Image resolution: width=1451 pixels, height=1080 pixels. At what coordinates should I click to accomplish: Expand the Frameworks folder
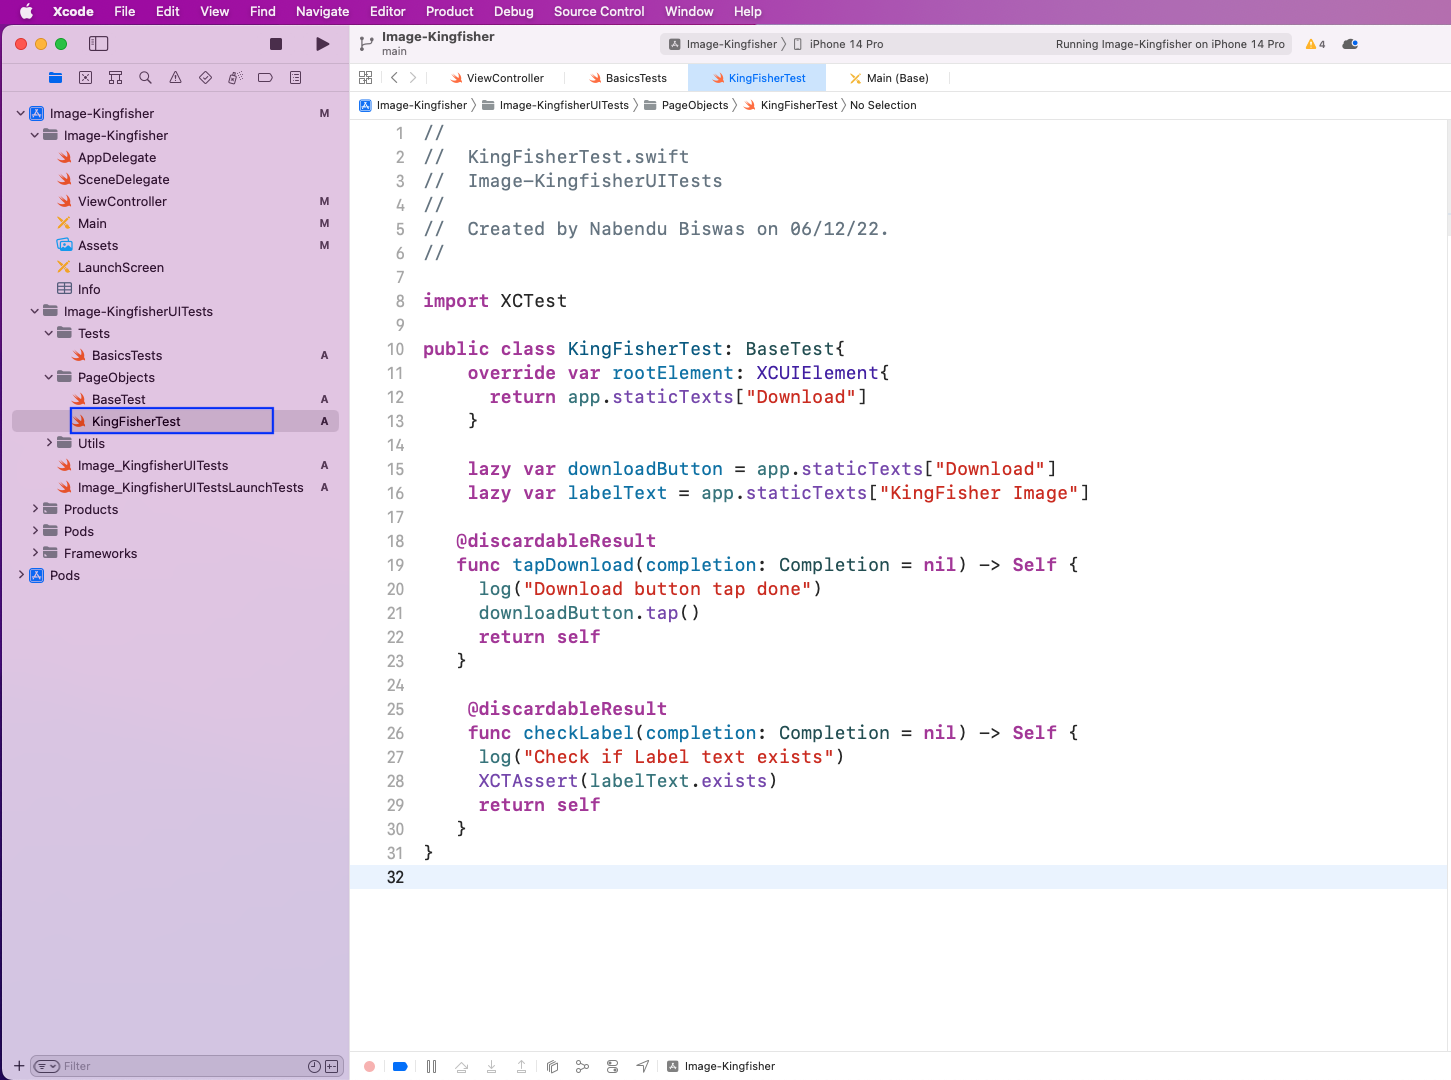click(x=35, y=552)
